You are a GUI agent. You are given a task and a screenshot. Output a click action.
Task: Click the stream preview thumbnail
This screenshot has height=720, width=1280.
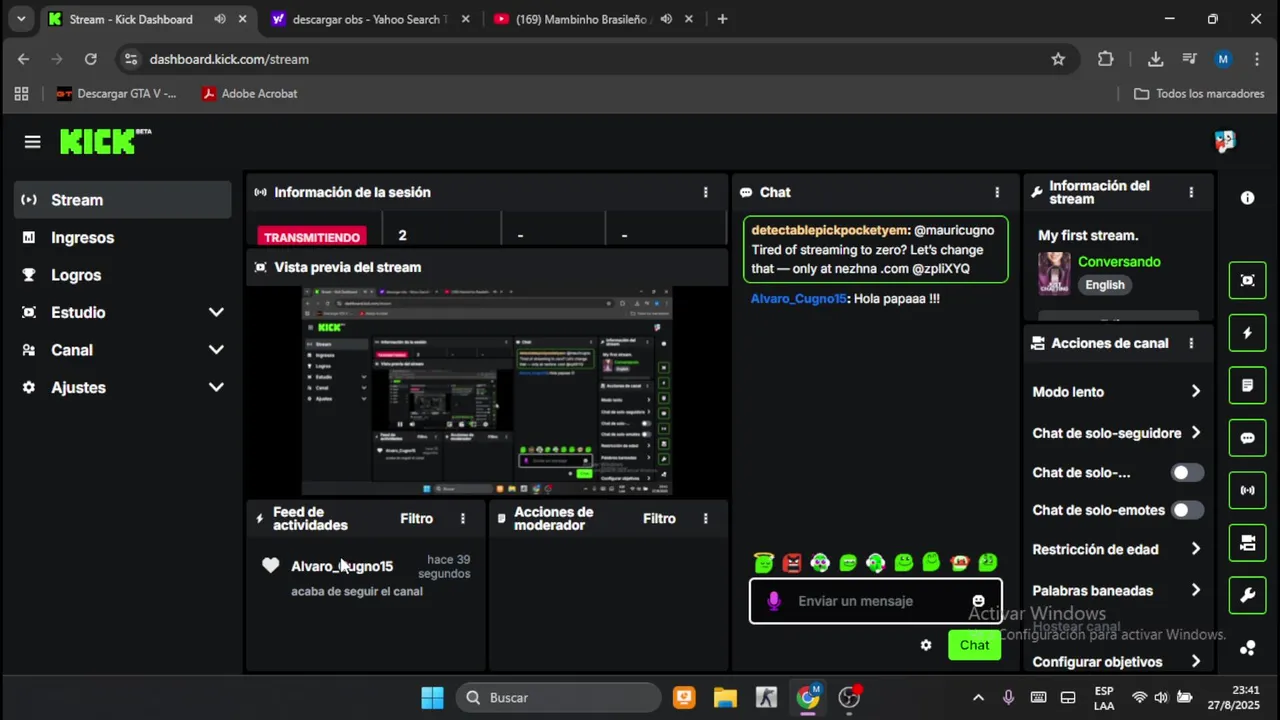click(x=487, y=391)
